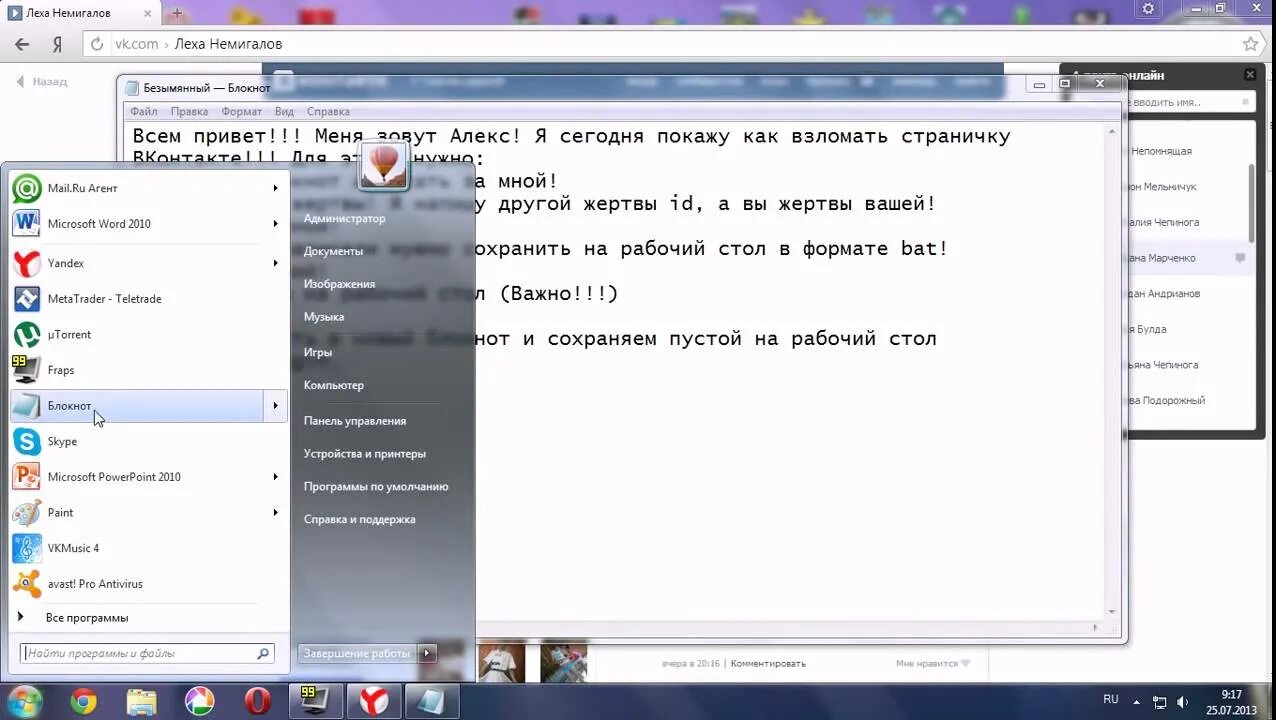Launch MetaTrader - Teletrade icon
The height and width of the screenshot is (720, 1276).
point(27,299)
